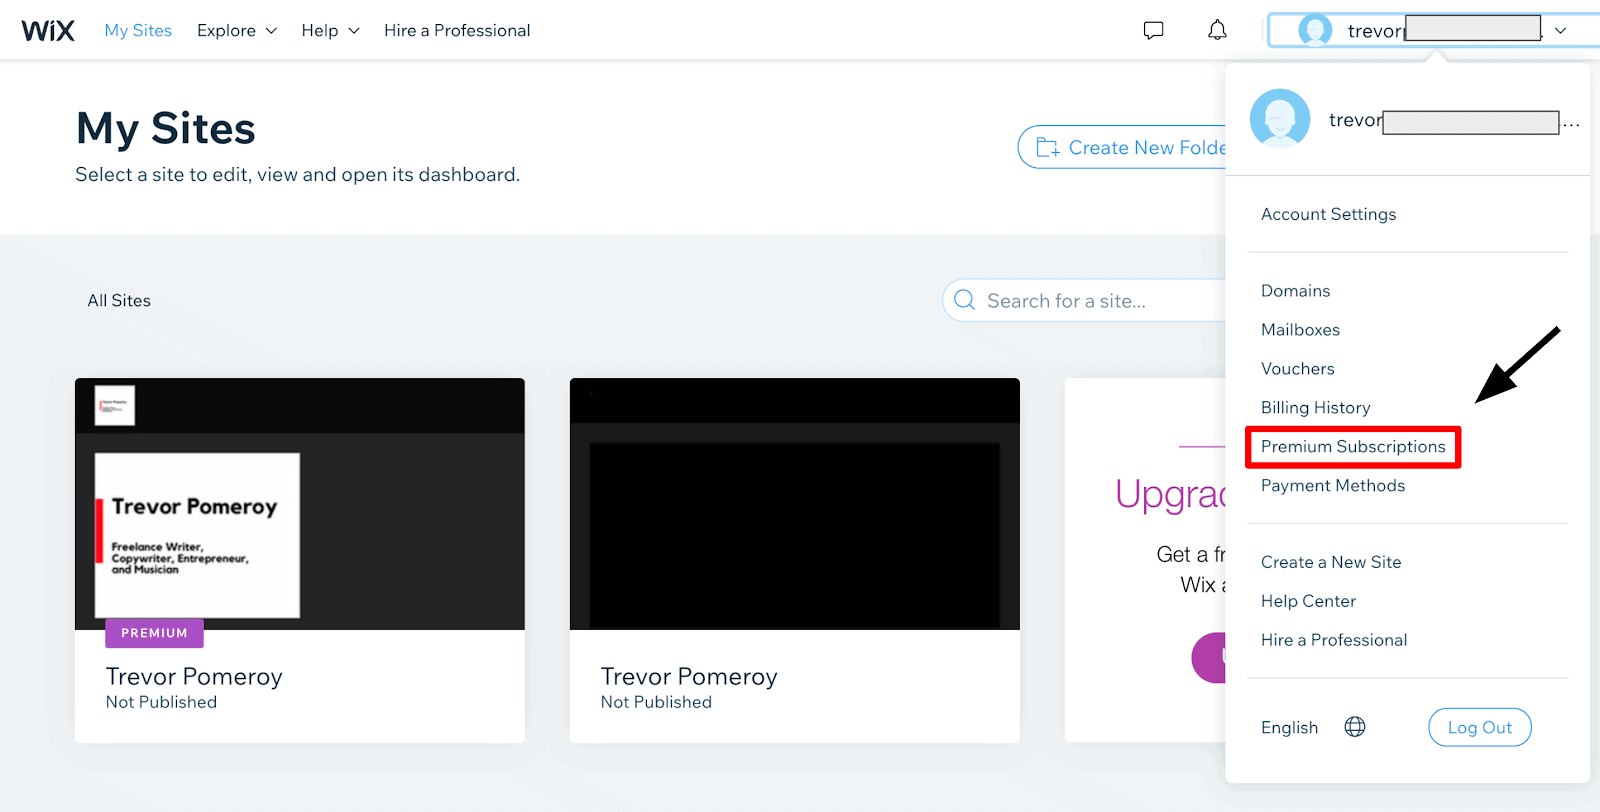Open the premium Trevor Pomeroy site thumbnail

[300, 504]
